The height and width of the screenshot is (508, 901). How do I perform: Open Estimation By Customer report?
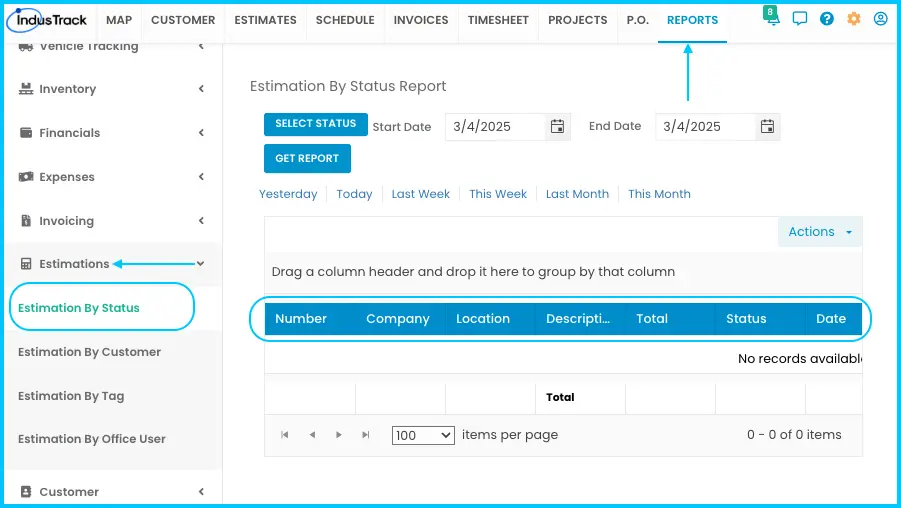(x=89, y=352)
